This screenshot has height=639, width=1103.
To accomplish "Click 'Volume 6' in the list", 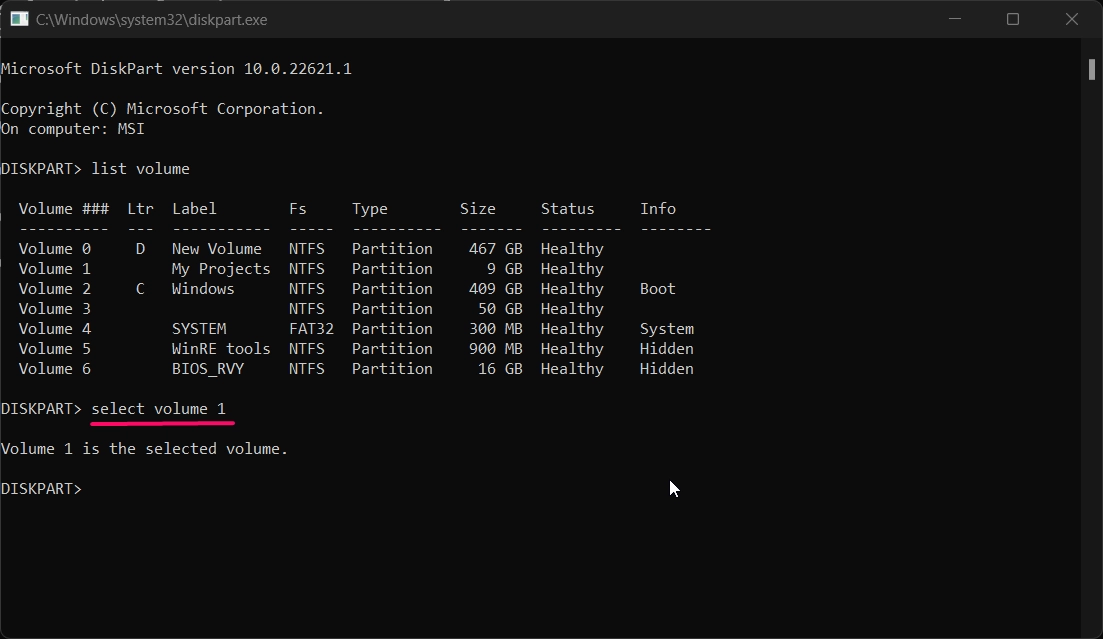I will [55, 369].
